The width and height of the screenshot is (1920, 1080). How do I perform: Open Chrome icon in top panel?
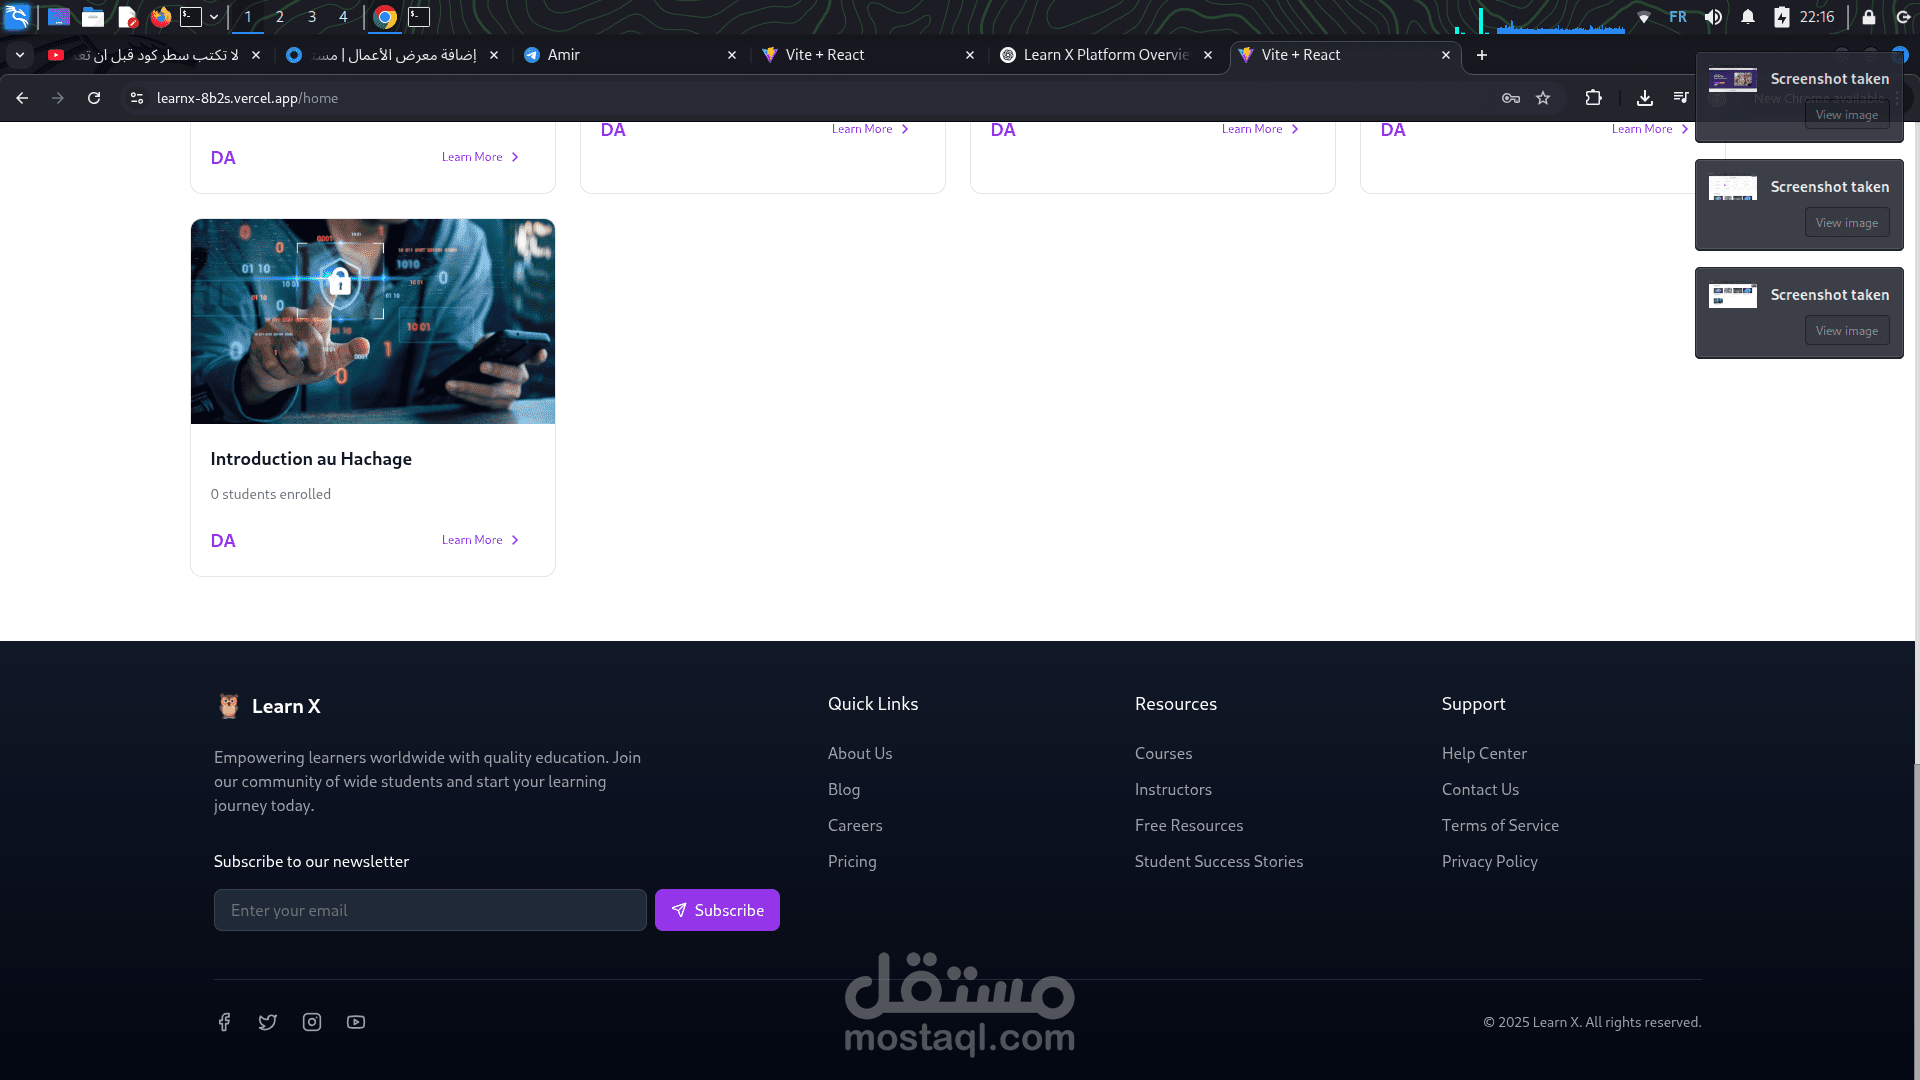click(385, 17)
